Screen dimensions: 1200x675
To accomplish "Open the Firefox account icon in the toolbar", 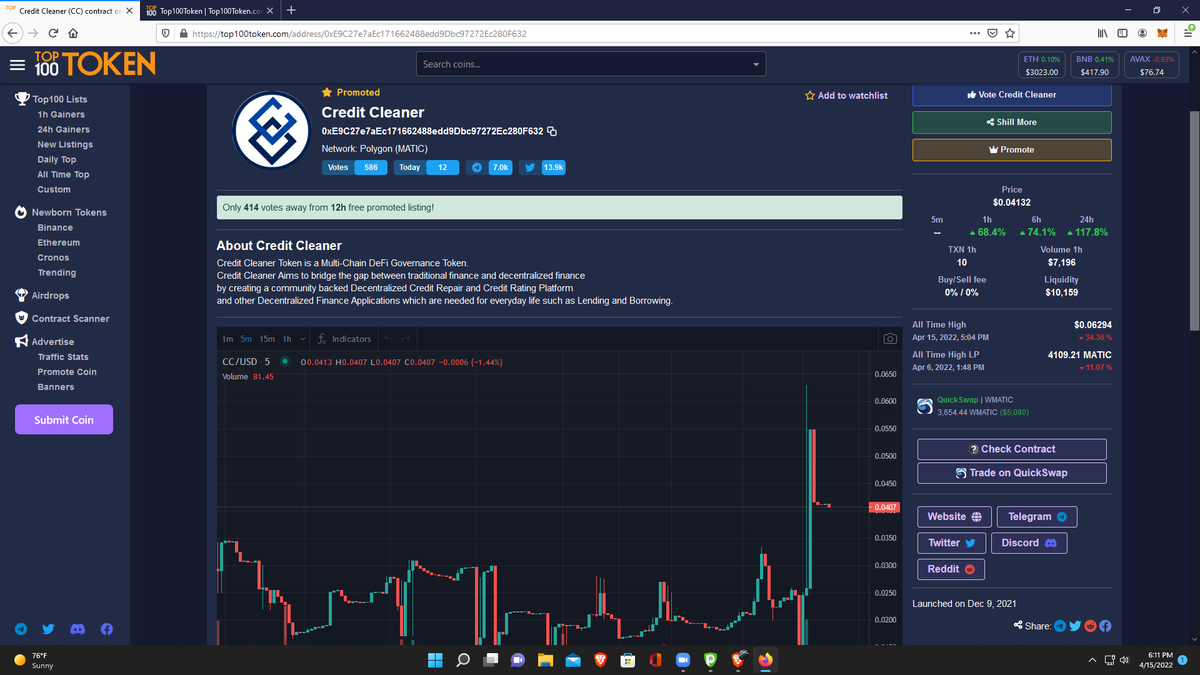I will [1142, 33].
